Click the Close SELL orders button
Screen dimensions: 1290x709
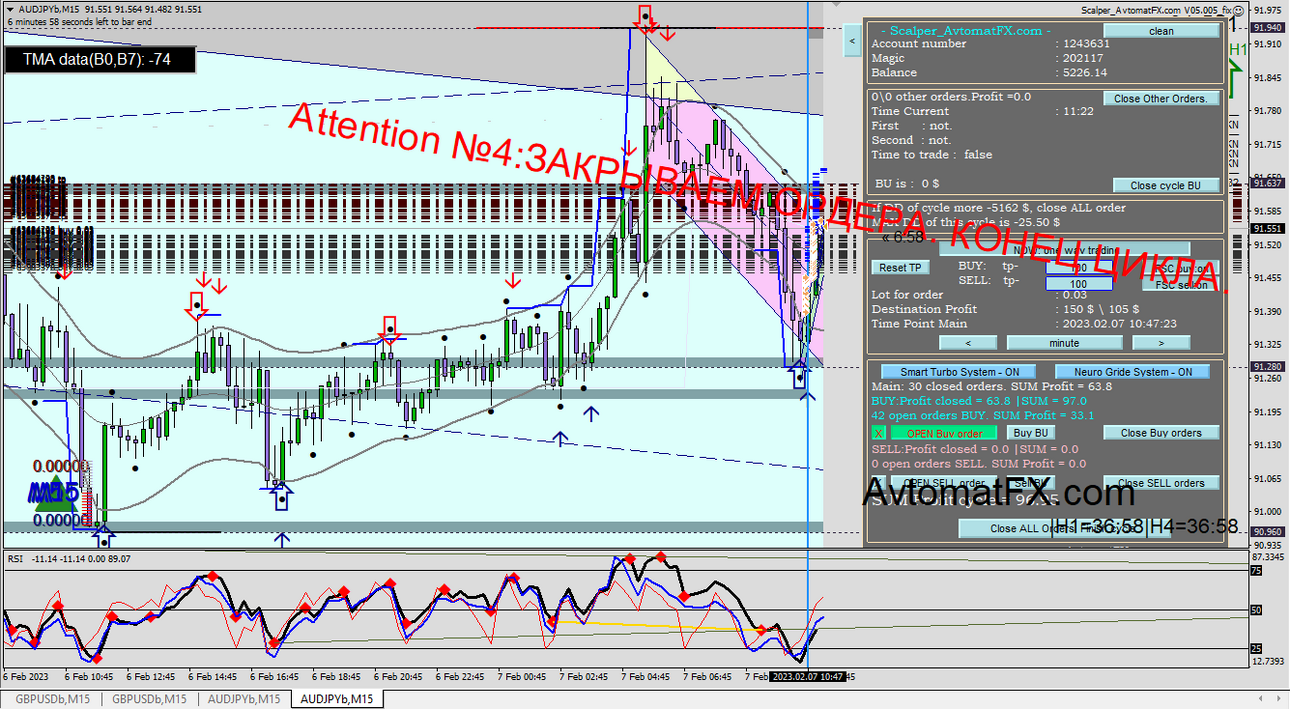[1161, 483]
